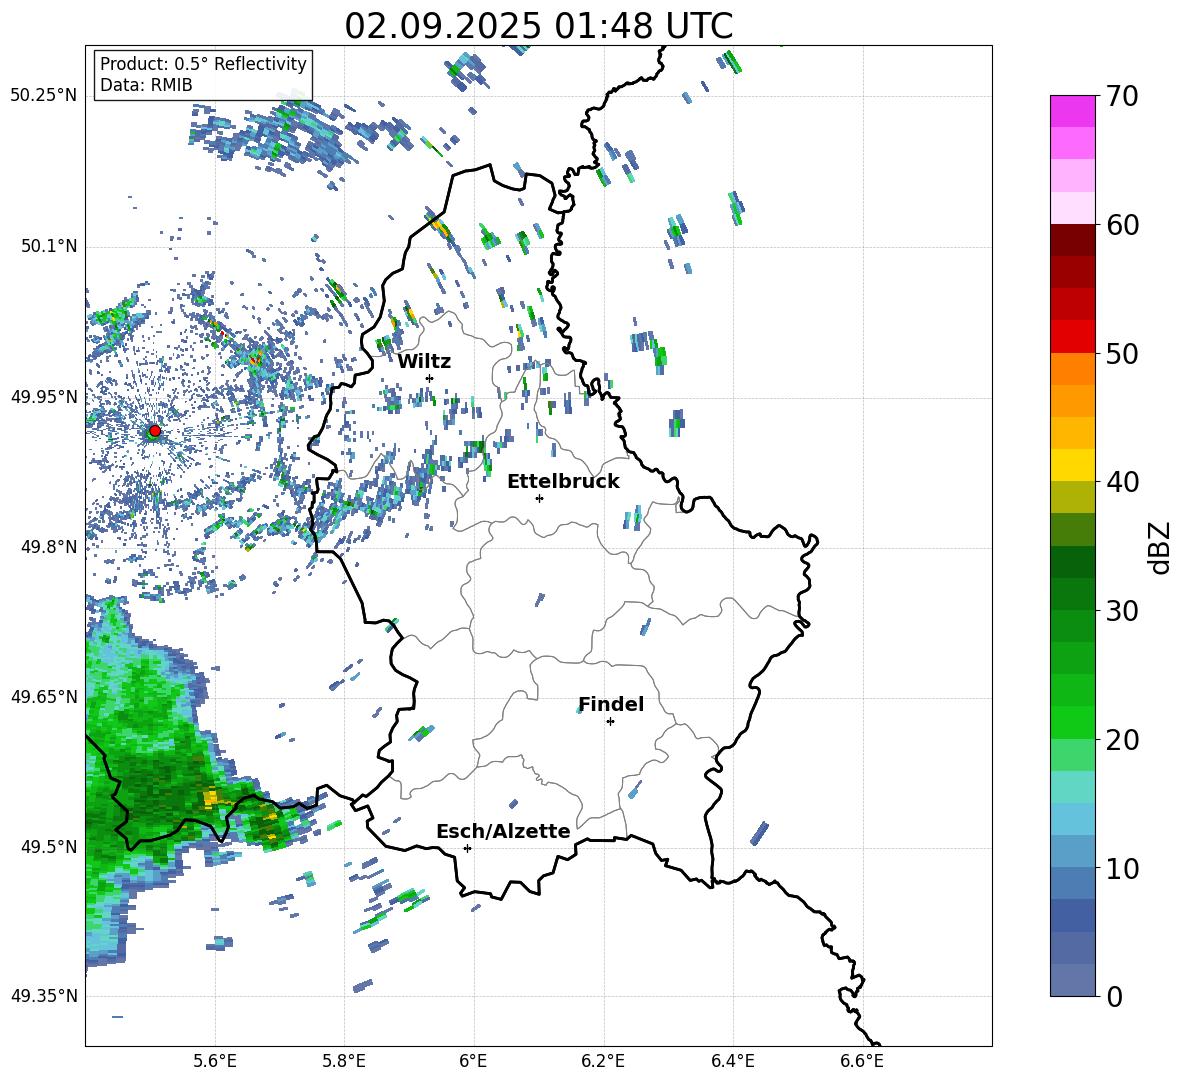Image resolution: width=1184 pixels, height=1081 pixels.
Task: Click the yellow colorbar segment at 40
Action: [x=1072, y=465]
